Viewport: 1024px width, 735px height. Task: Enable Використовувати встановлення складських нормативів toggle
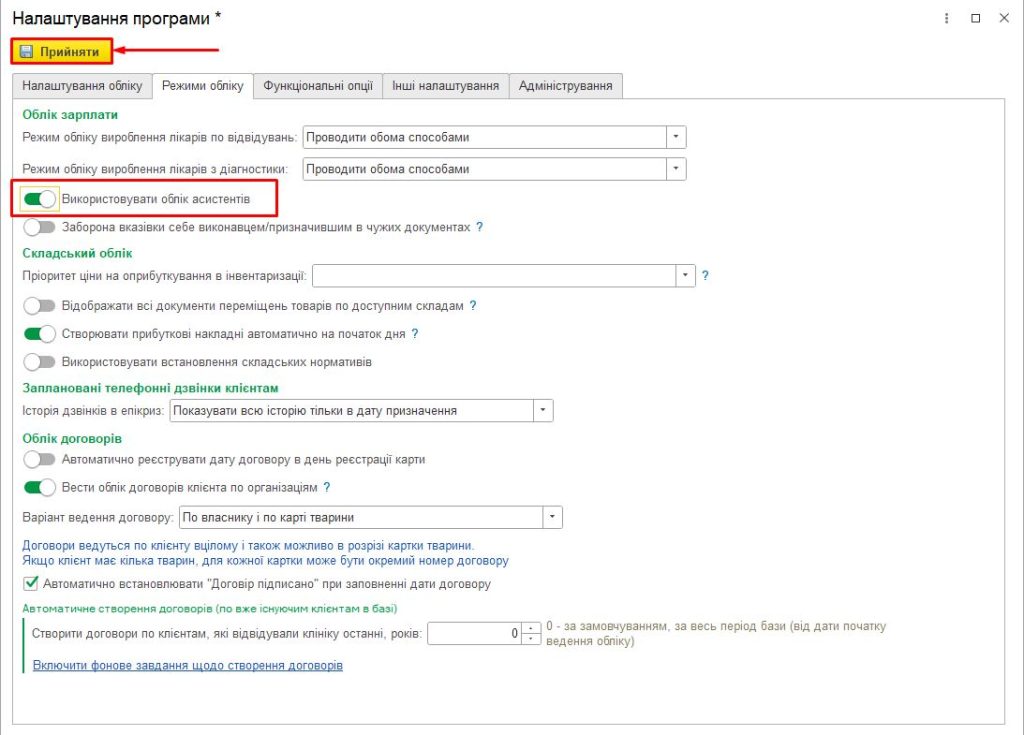[x=39, y=362]
